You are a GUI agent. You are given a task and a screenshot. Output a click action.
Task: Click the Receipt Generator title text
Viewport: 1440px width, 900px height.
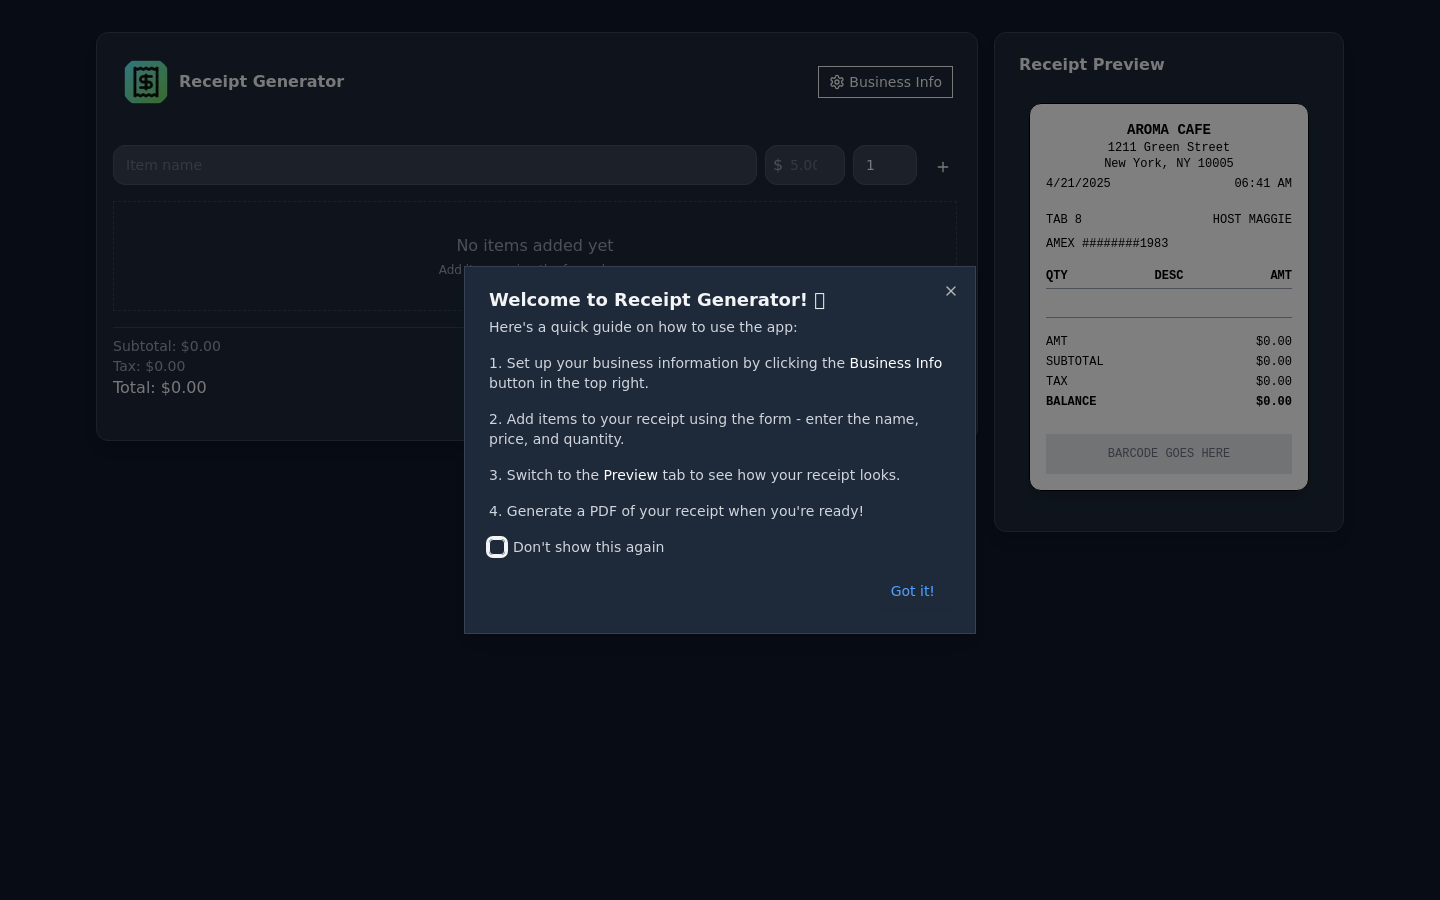tap(261, 82)
